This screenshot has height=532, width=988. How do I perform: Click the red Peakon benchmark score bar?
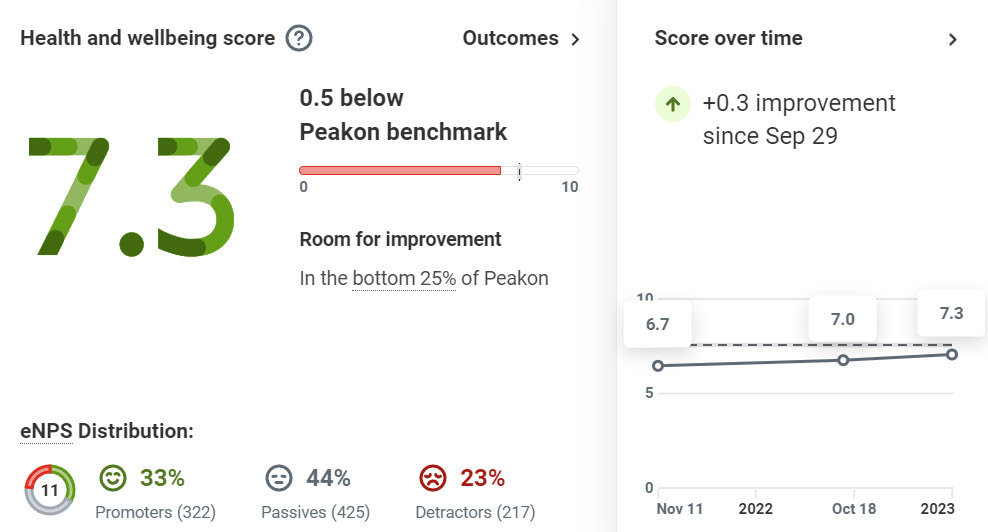tap(400, 171)
